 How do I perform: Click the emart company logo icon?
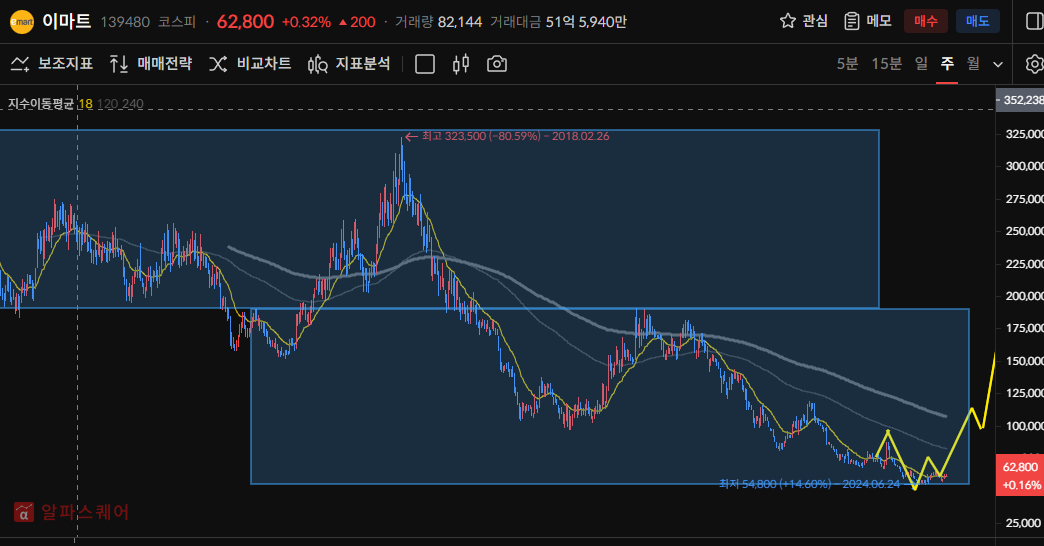pyautogui.click(x=22, y=22)
